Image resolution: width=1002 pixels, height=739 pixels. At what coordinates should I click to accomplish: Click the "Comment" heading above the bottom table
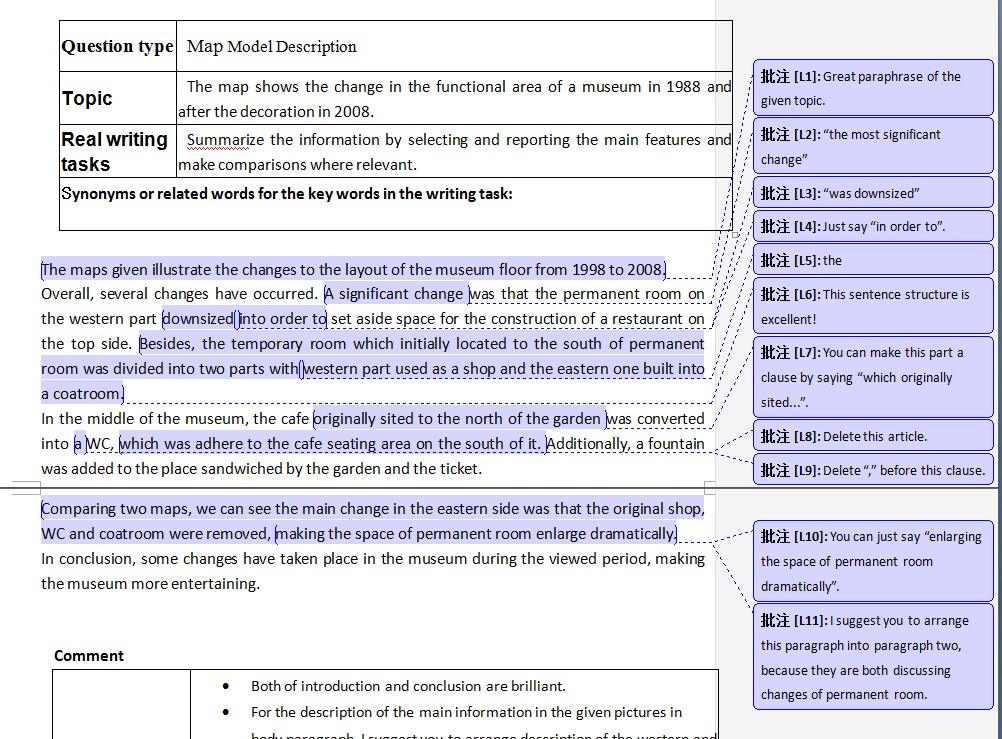[x=89, y=656]
